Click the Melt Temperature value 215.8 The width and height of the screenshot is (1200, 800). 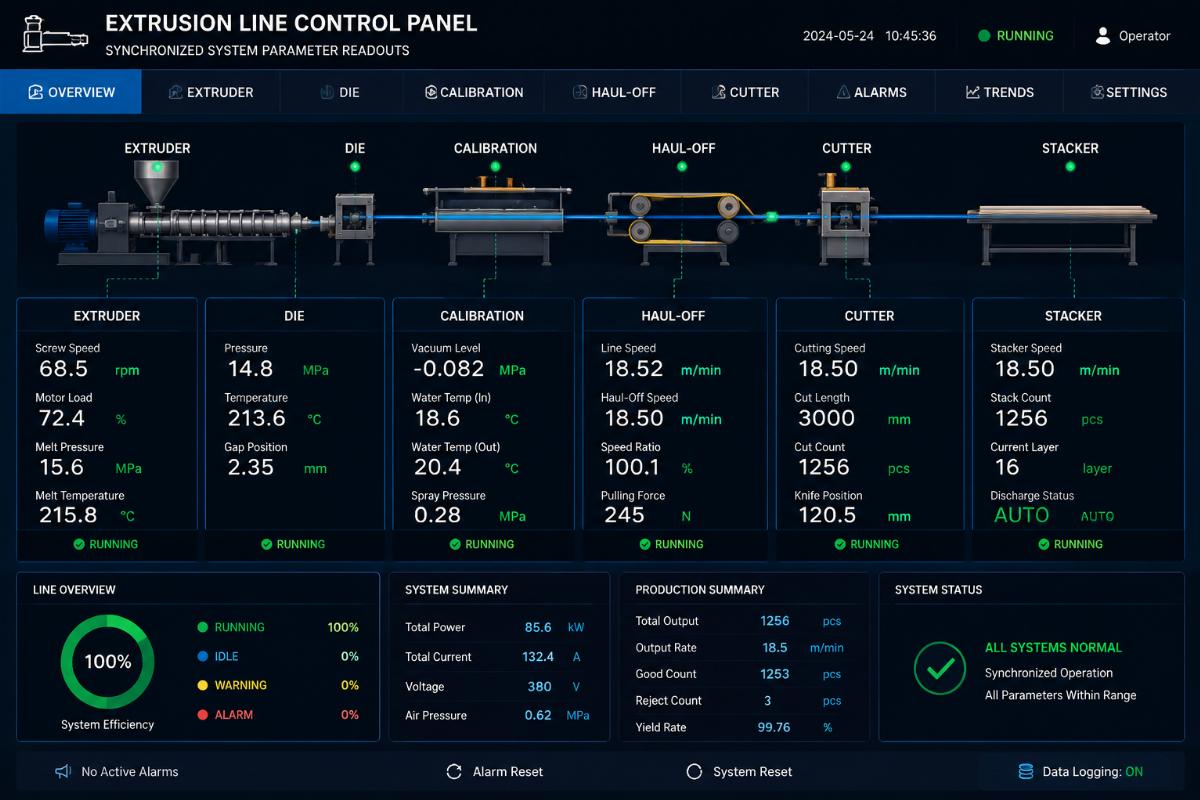68,515
